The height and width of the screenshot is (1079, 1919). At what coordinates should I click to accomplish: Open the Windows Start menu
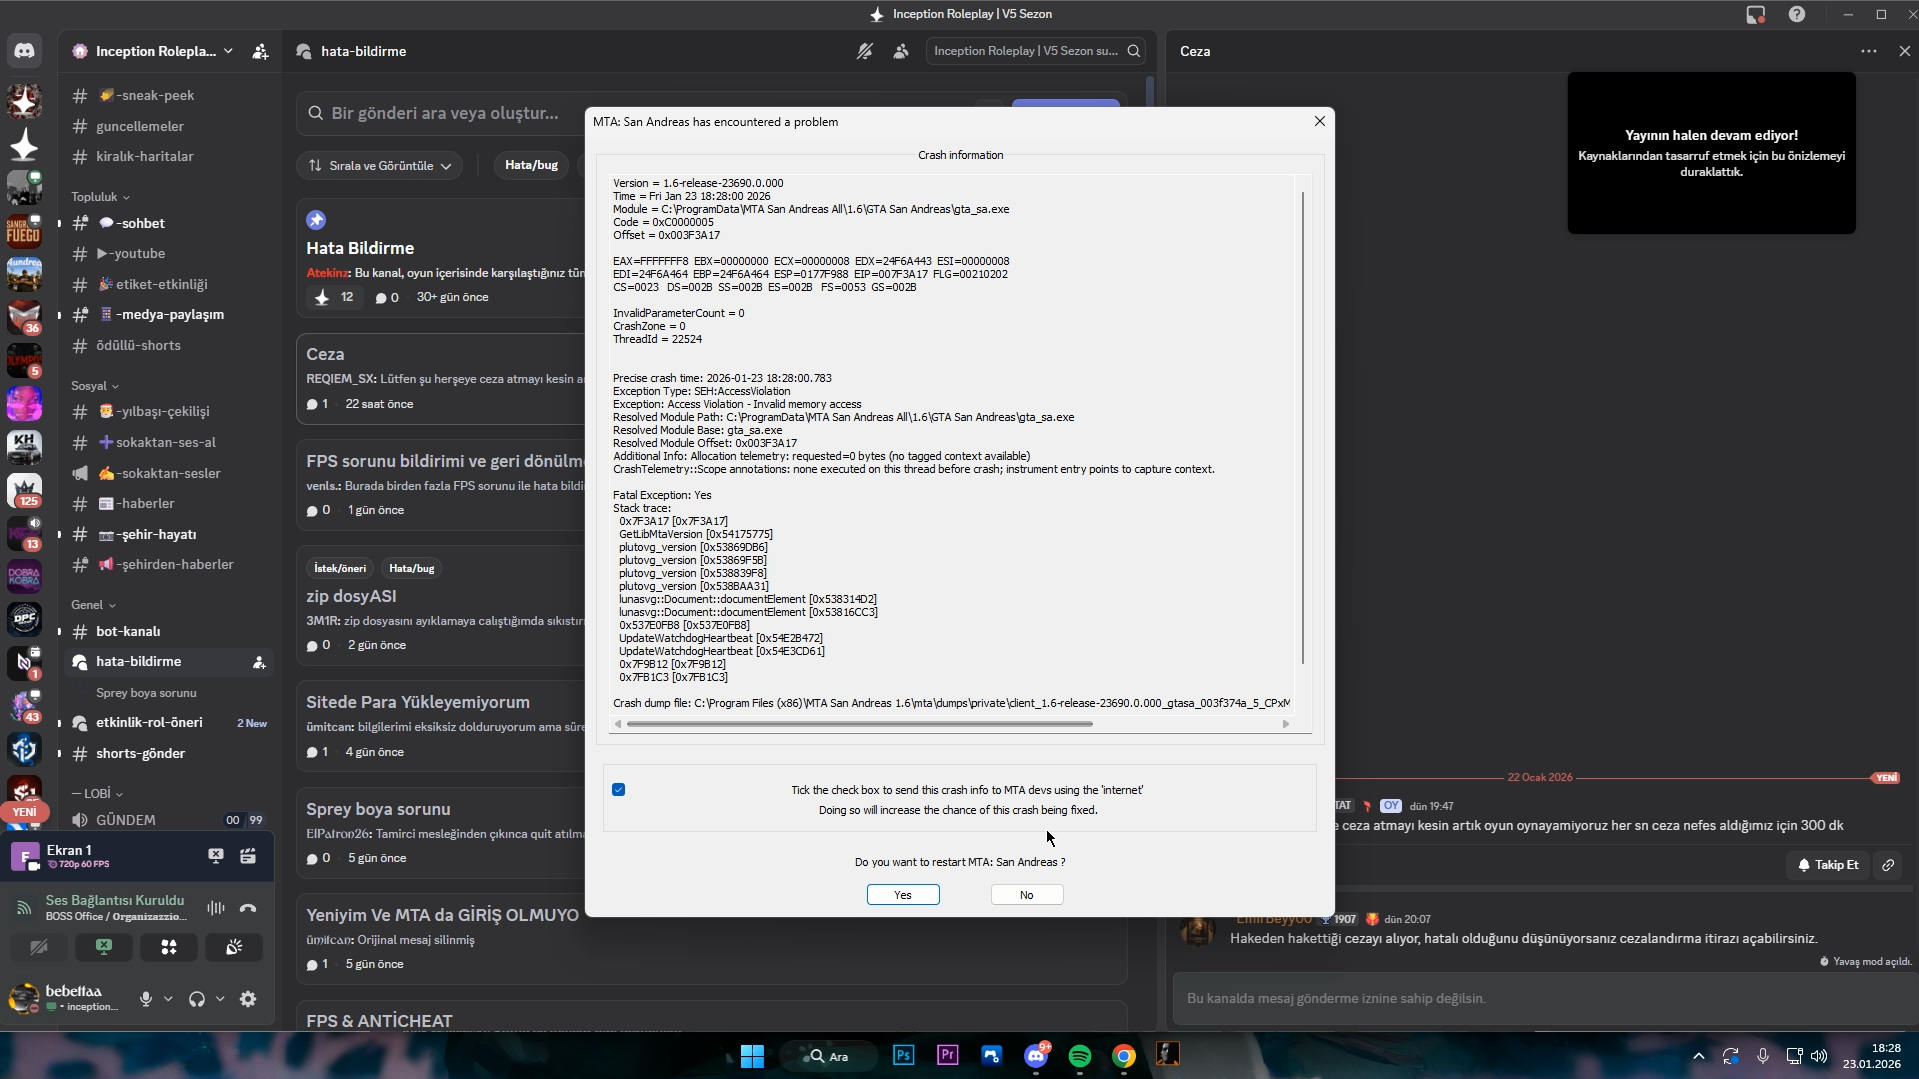point(752,1055)
